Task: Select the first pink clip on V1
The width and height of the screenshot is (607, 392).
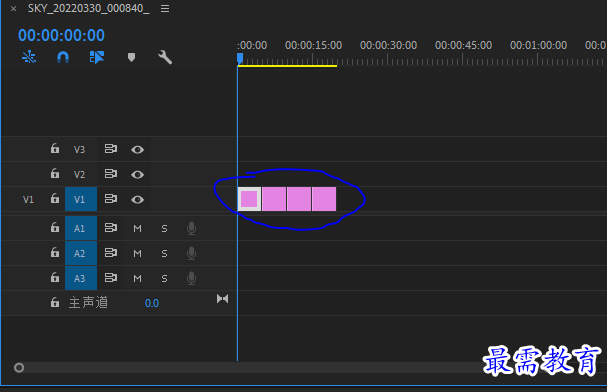Action: click(x=249, y=199)
